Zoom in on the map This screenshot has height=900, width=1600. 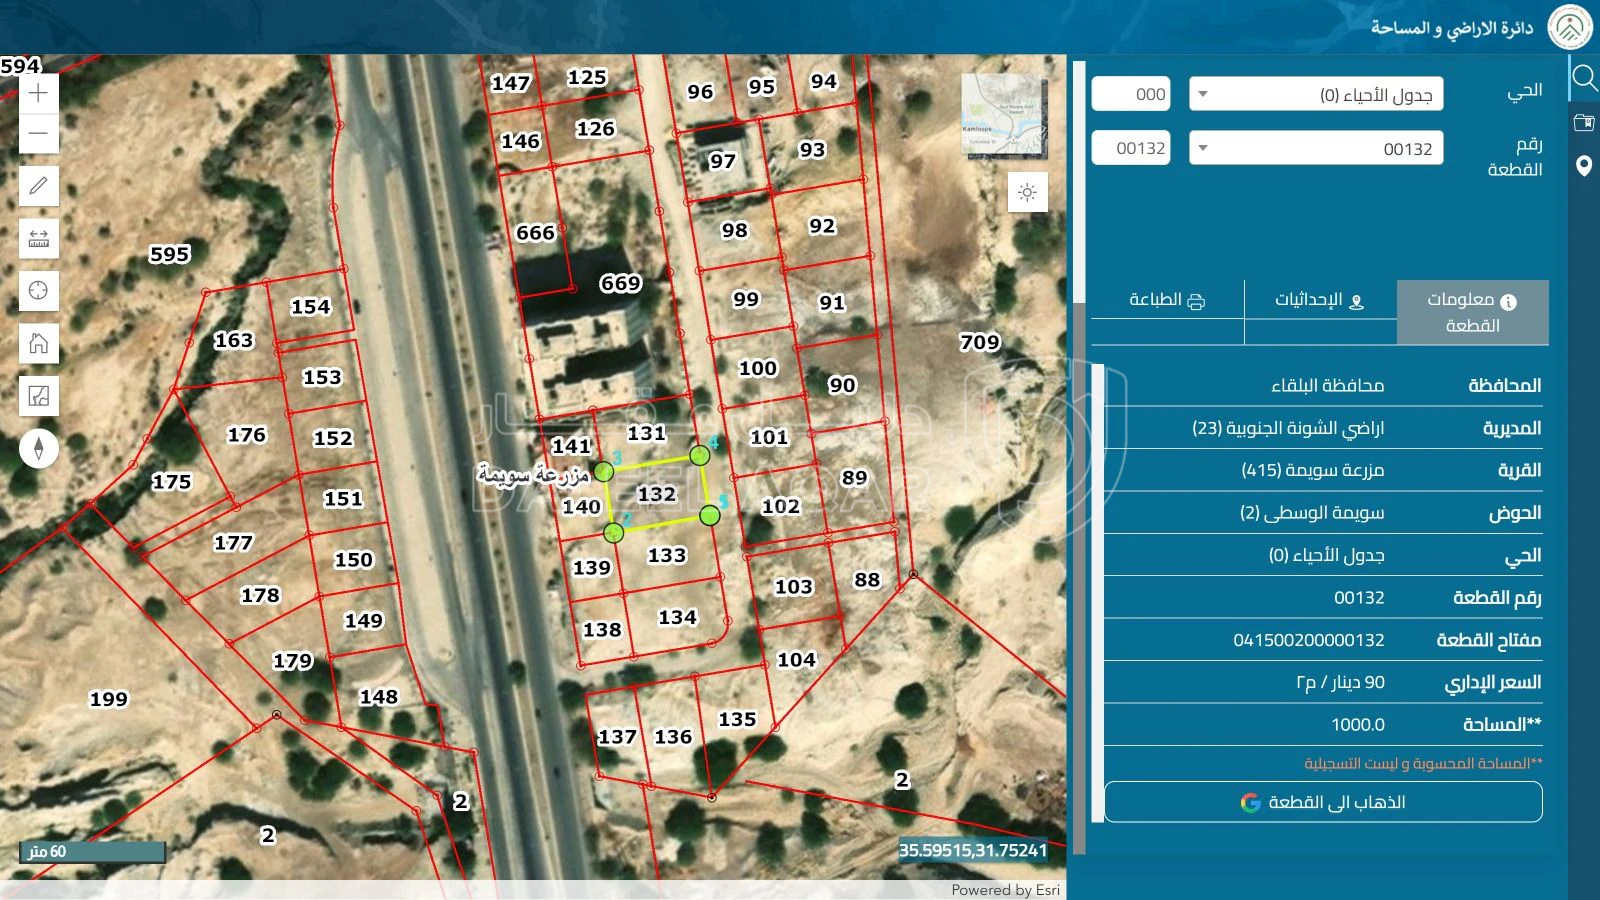pos(39,93)
